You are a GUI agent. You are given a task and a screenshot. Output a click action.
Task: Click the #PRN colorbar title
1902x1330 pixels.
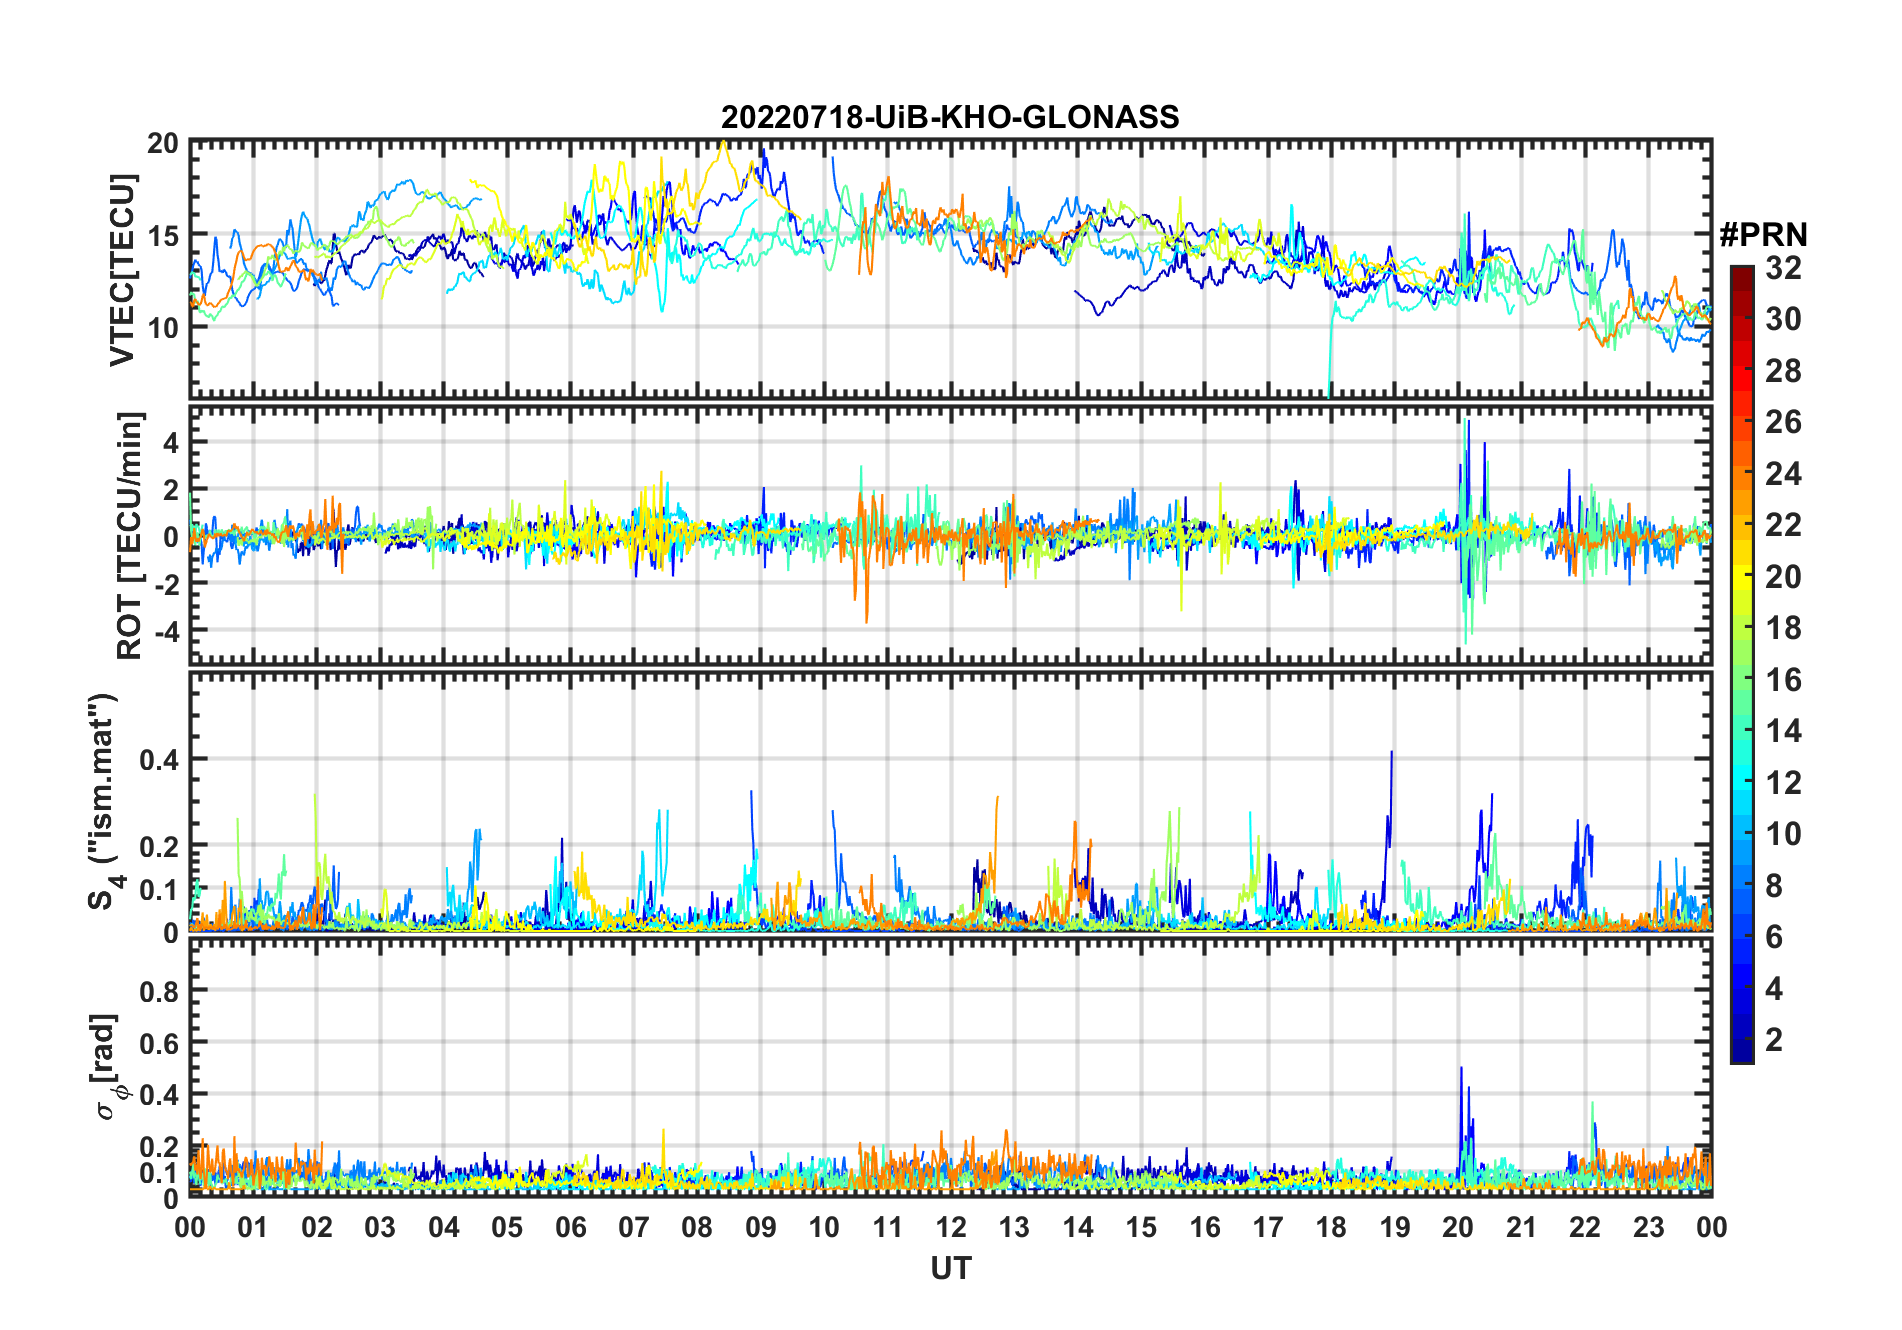[x=1763, y=235]
